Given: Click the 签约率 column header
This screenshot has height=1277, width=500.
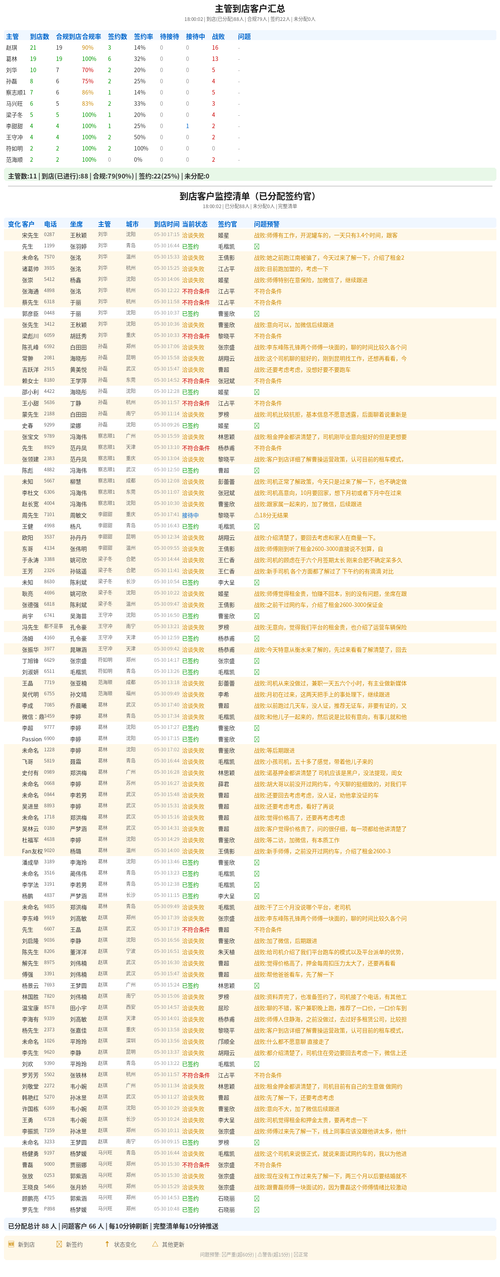Looking at the screenshot, I should click(x=143, y=36).
